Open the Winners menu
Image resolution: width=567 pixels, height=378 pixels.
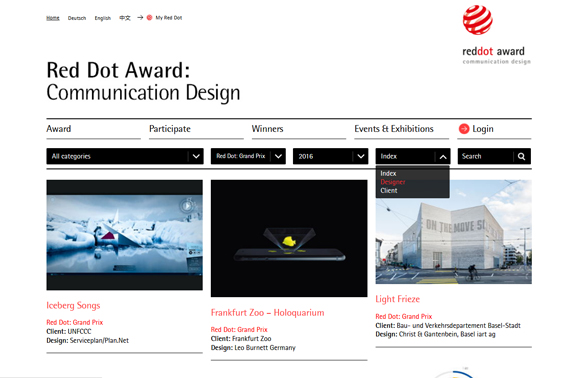click(x=267, y=129)
